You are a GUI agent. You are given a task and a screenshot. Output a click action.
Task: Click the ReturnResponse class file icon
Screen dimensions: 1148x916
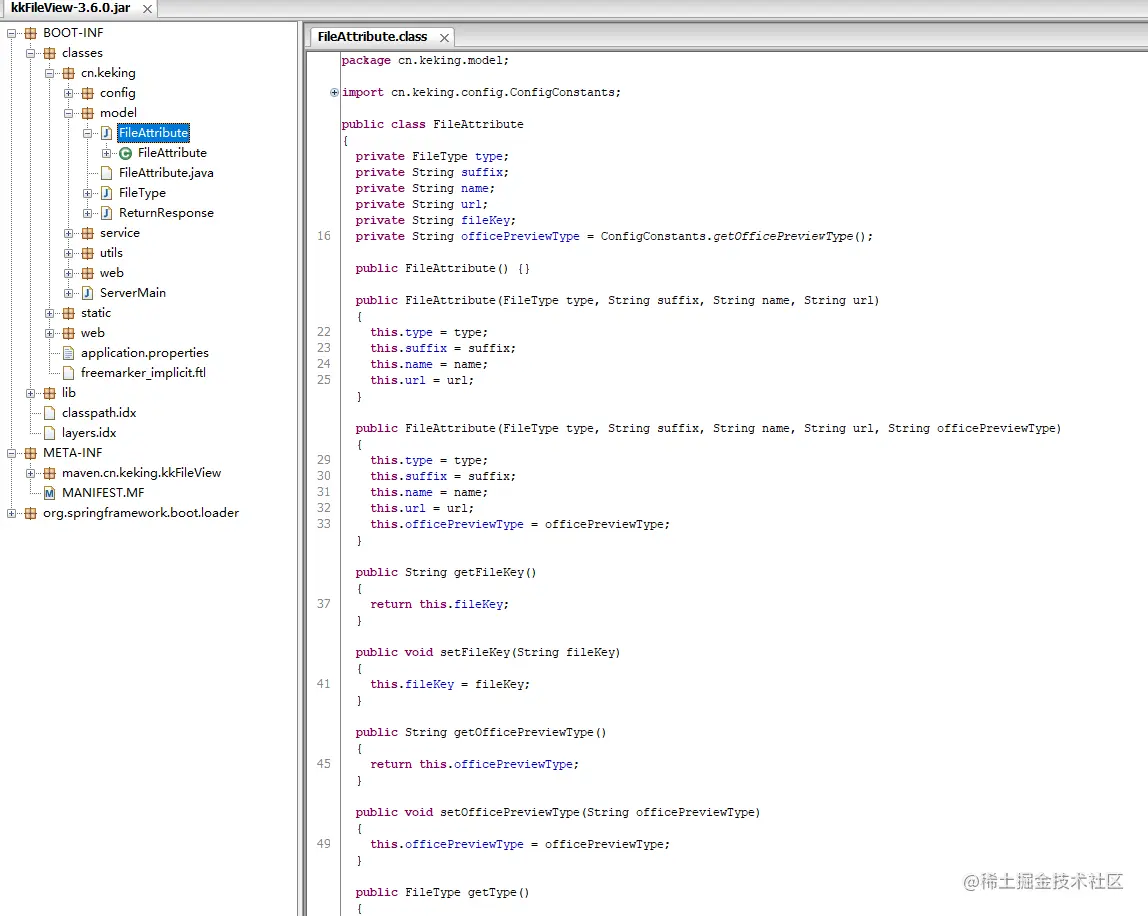click(107, 213)
